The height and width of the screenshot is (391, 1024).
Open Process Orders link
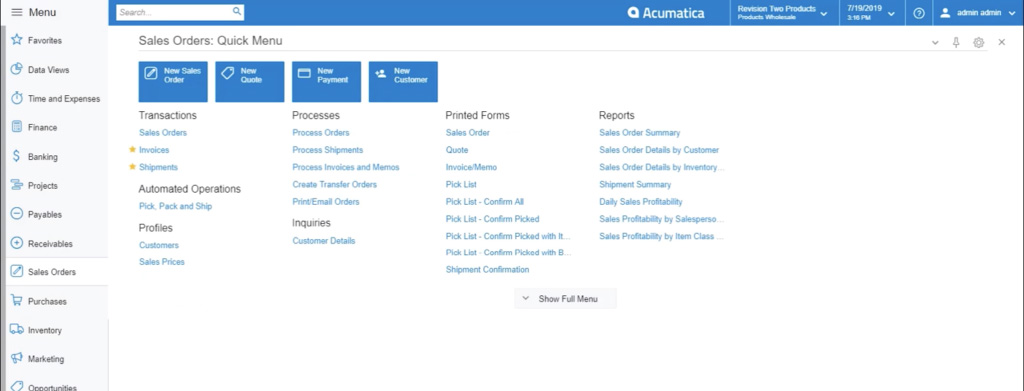point(321,133)
